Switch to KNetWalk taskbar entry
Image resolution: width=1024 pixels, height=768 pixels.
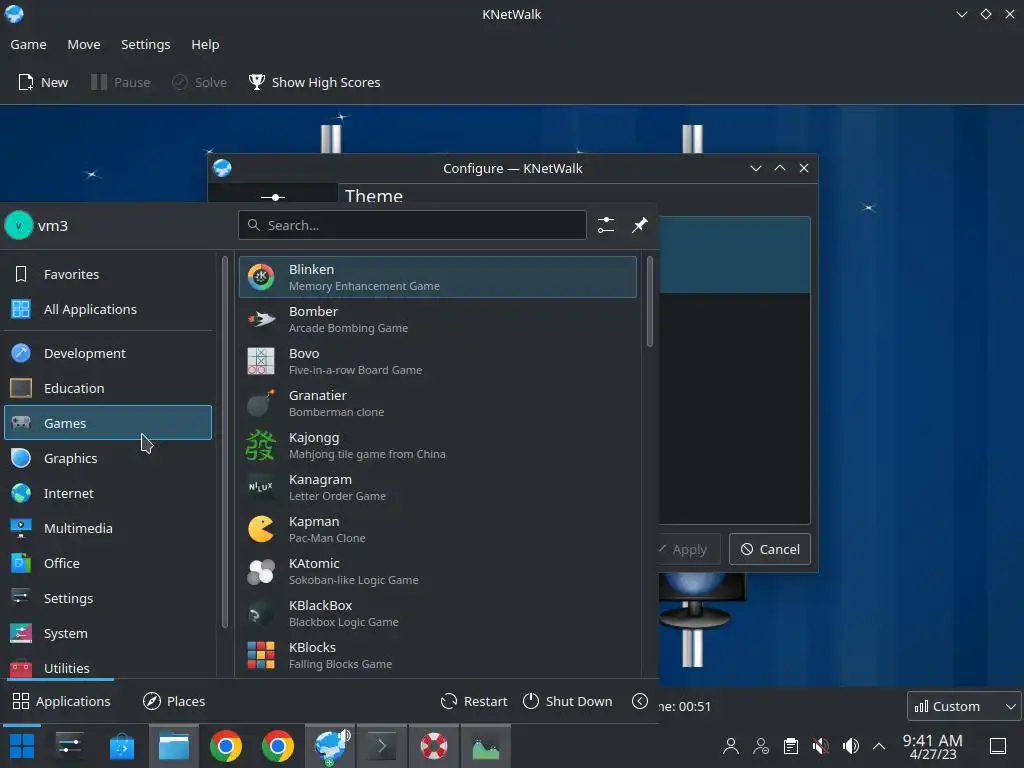pyautogui.click(x=330, y=746)
